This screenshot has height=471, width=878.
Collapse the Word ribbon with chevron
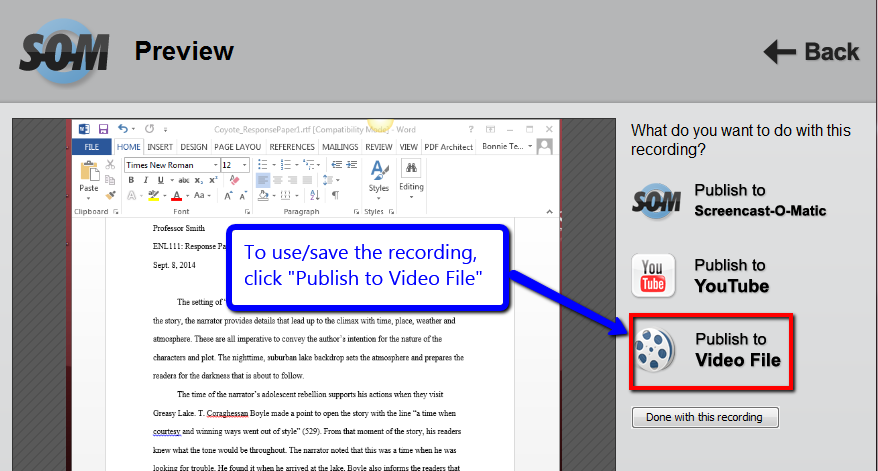pos(549,212)
